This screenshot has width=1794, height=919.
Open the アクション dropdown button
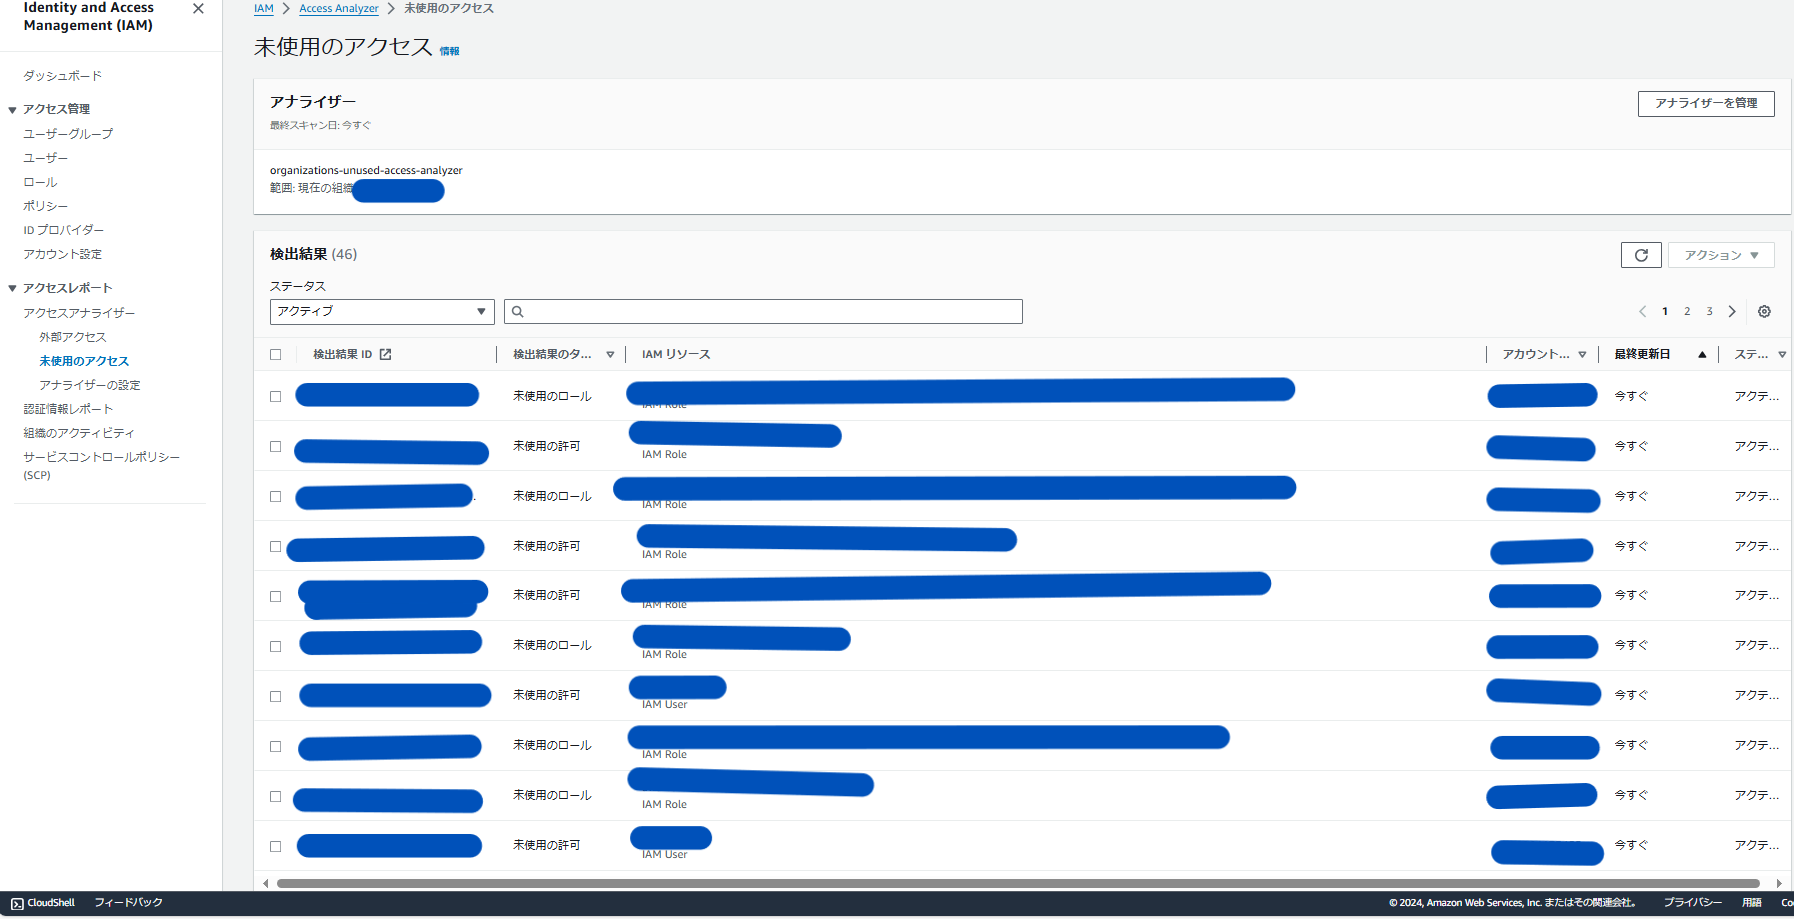[x=1721, y=255]
